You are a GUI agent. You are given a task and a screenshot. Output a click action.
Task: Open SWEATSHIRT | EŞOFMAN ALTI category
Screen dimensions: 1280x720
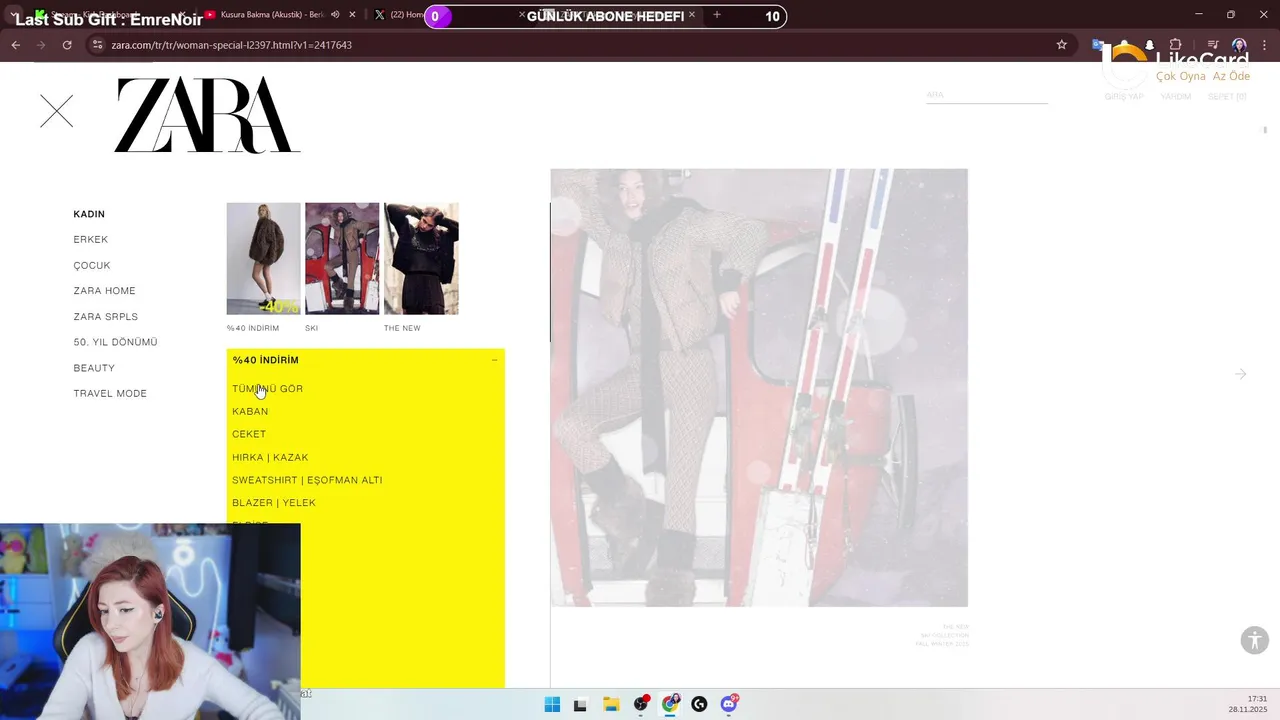(307, 481)
